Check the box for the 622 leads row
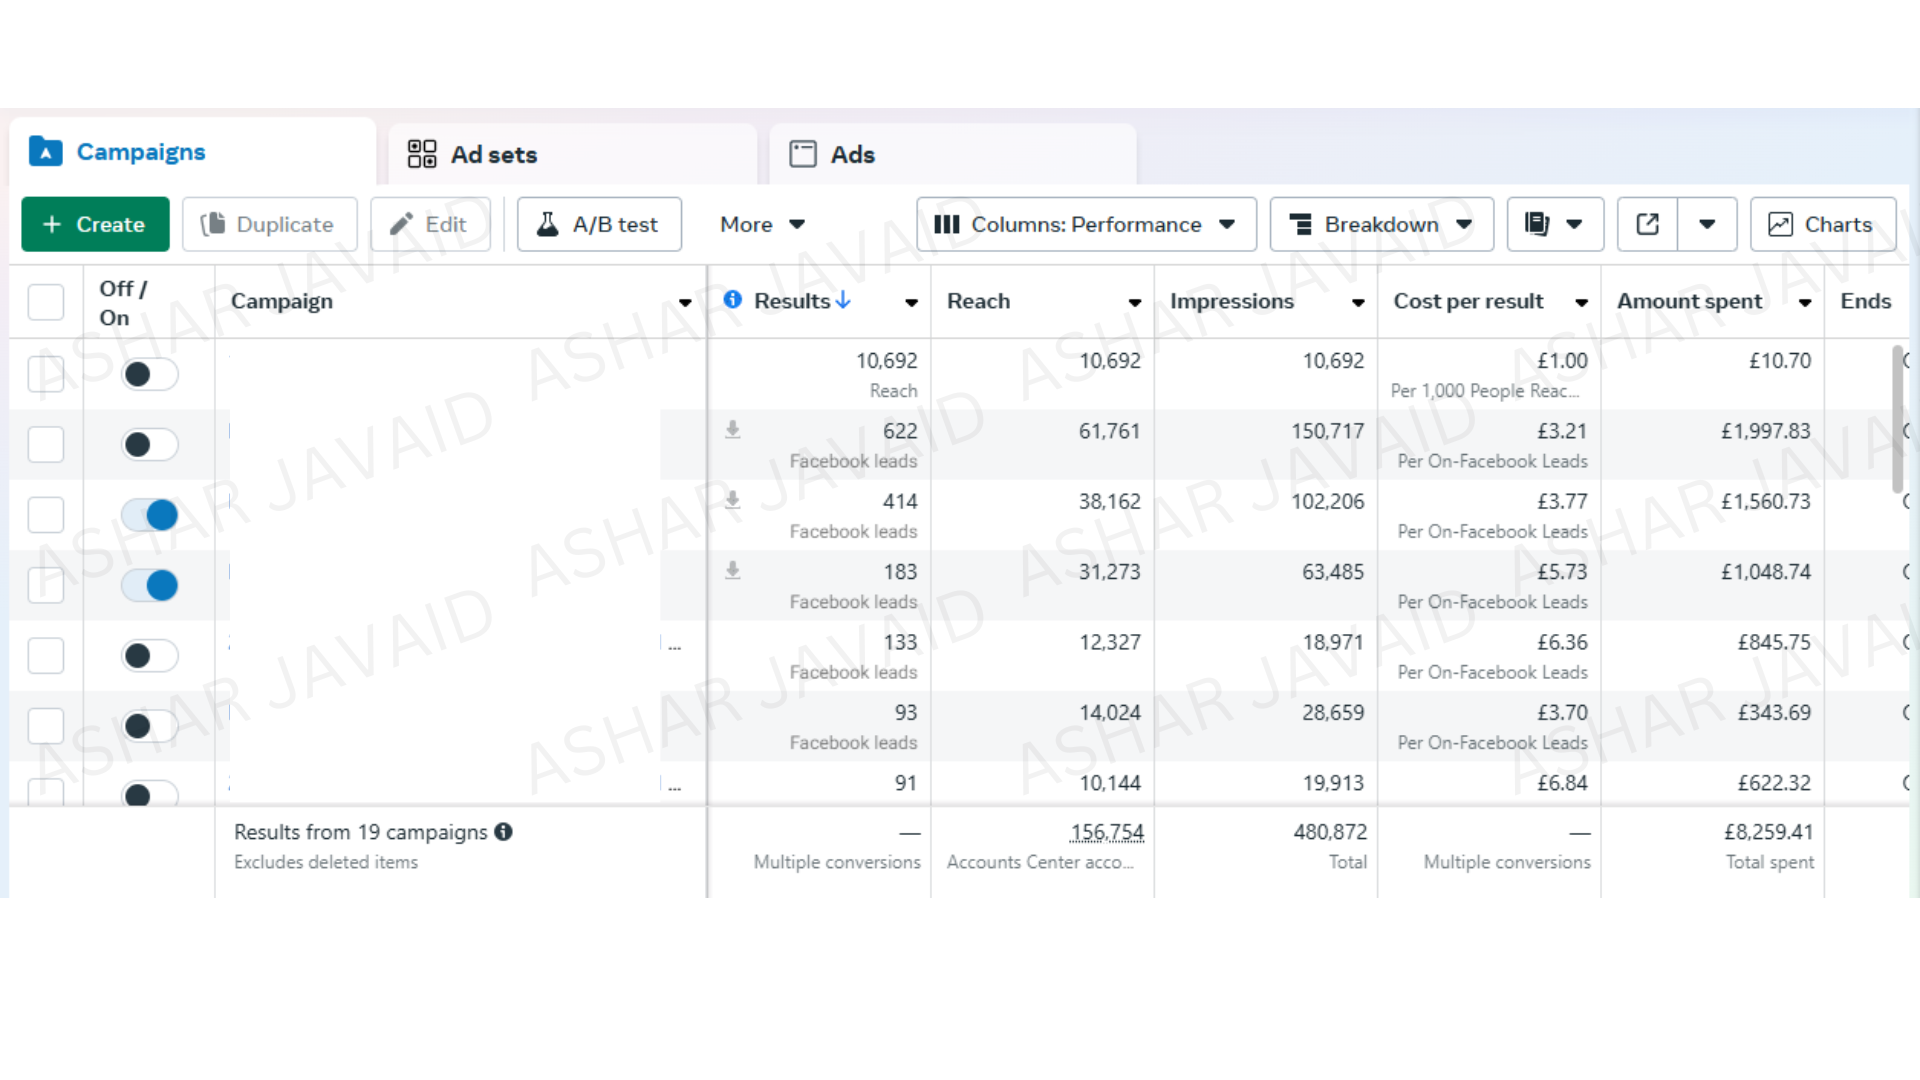1920x1080 pixels. point(46,444)
